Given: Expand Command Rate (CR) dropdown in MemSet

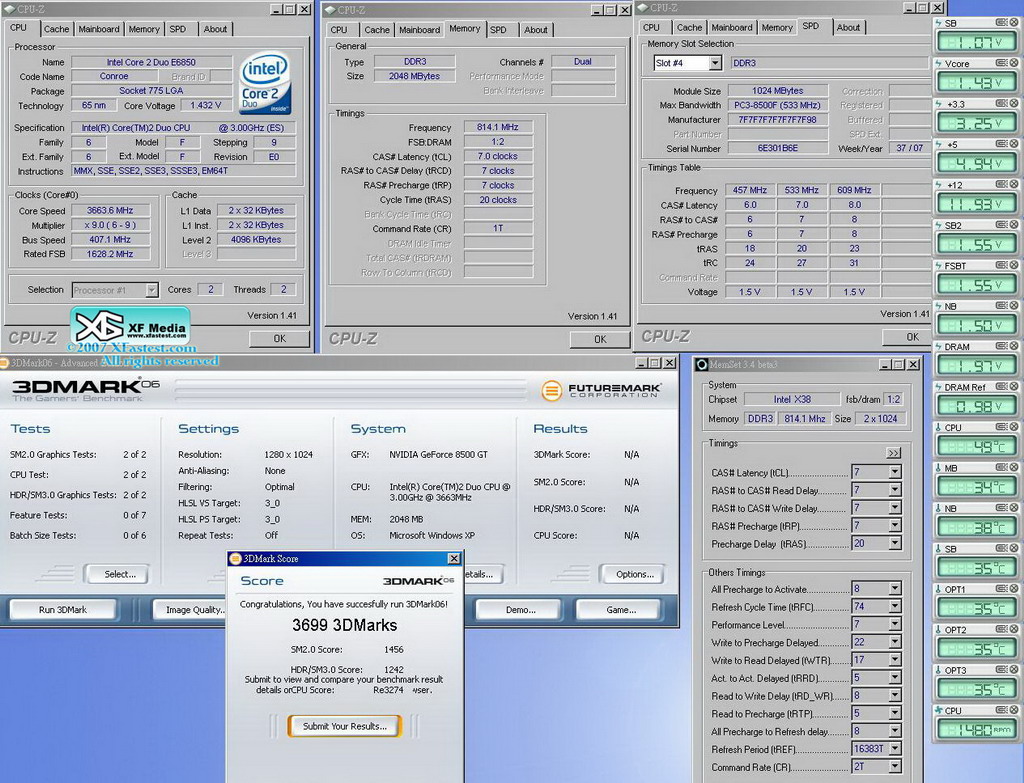Looking at the screenshot, I should [894, 768].
